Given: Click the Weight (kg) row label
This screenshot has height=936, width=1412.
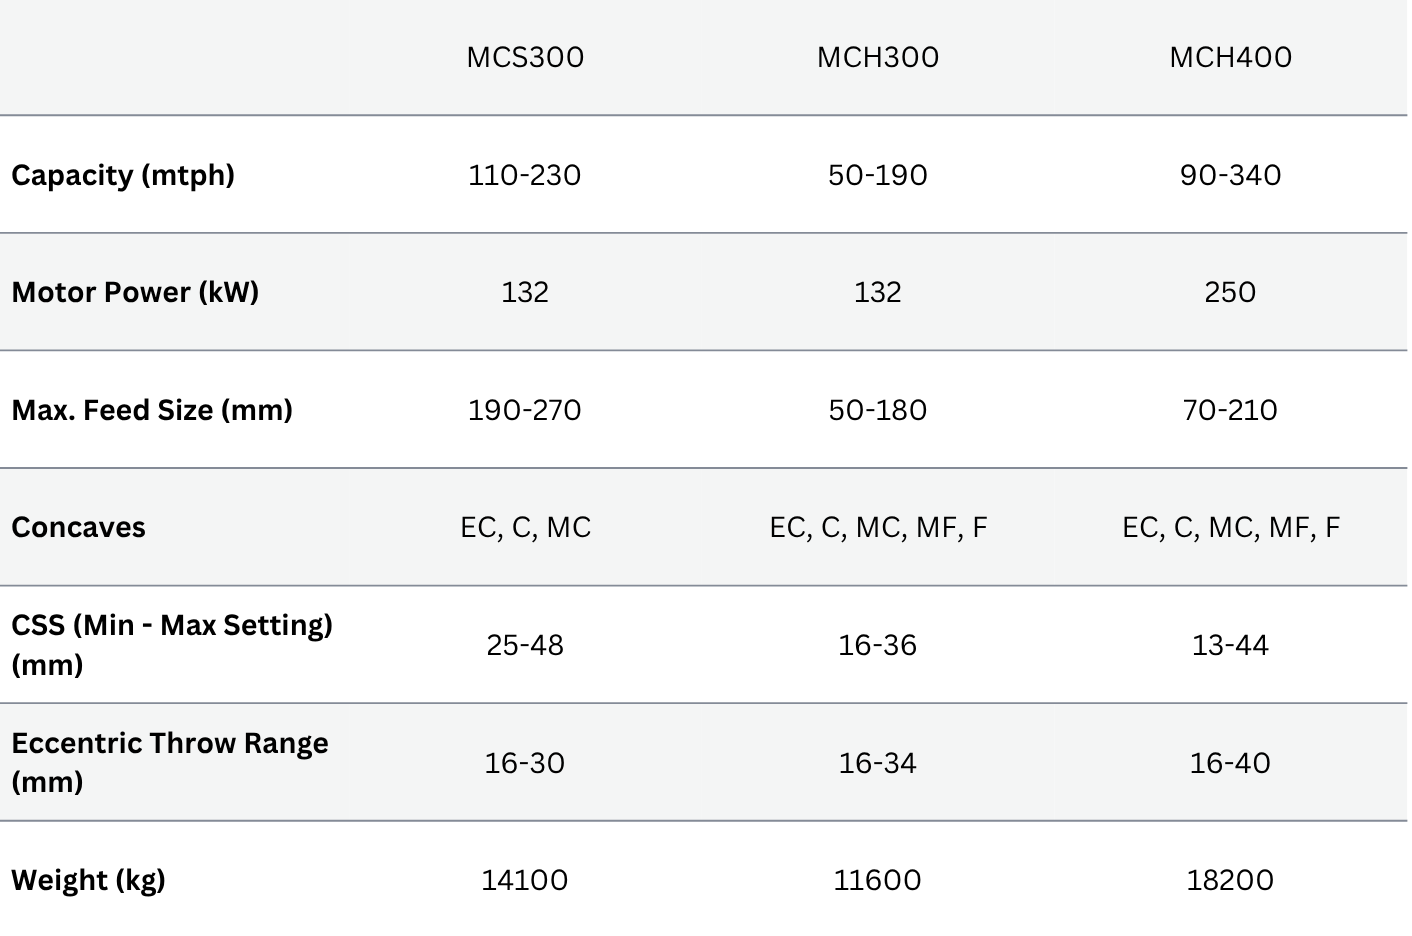Looking at the screenshot, I should [x=88, y=880].
